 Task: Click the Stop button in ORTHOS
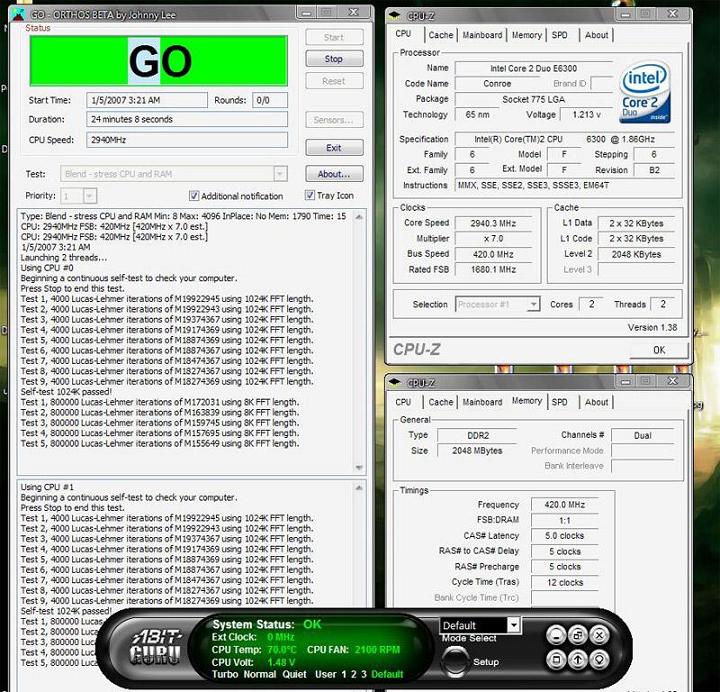pos(334,59)
